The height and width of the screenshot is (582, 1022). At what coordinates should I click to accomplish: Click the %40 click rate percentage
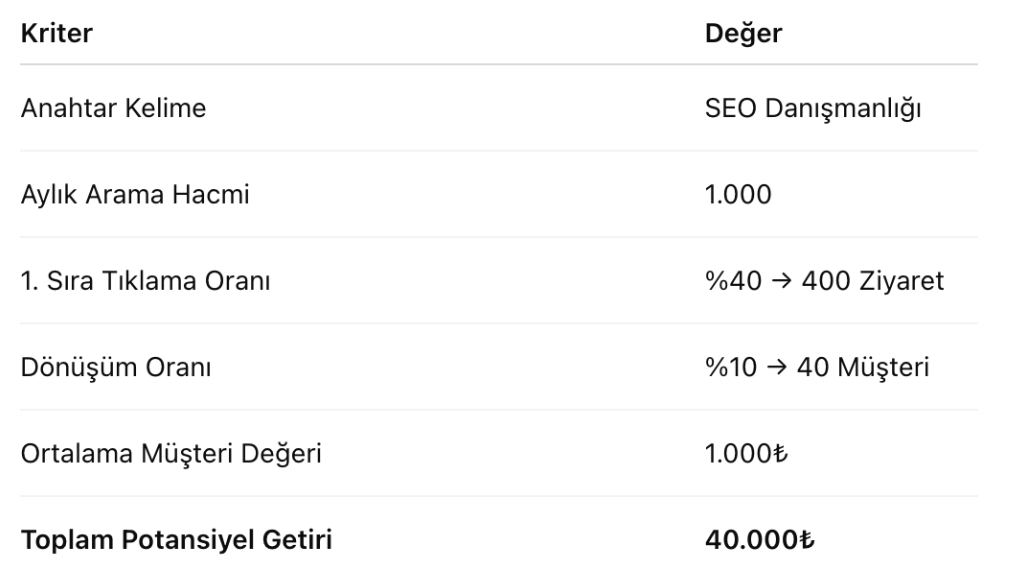coord(729,281)
